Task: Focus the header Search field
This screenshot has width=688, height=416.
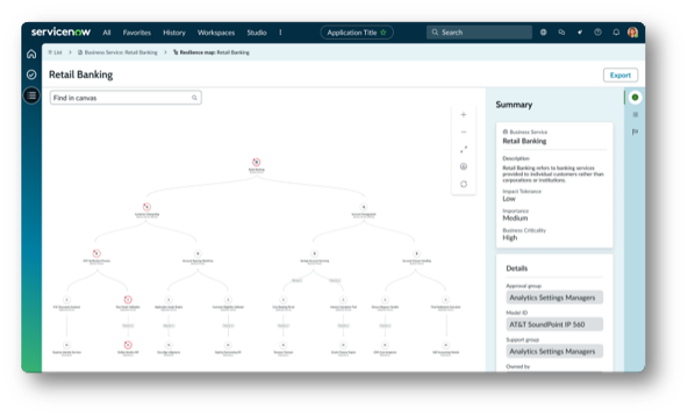Action: pos(479,32)
